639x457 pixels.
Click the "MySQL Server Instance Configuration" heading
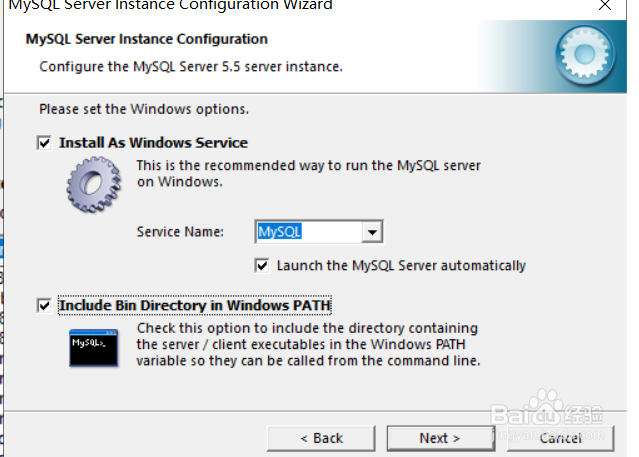tap(145, 40)
